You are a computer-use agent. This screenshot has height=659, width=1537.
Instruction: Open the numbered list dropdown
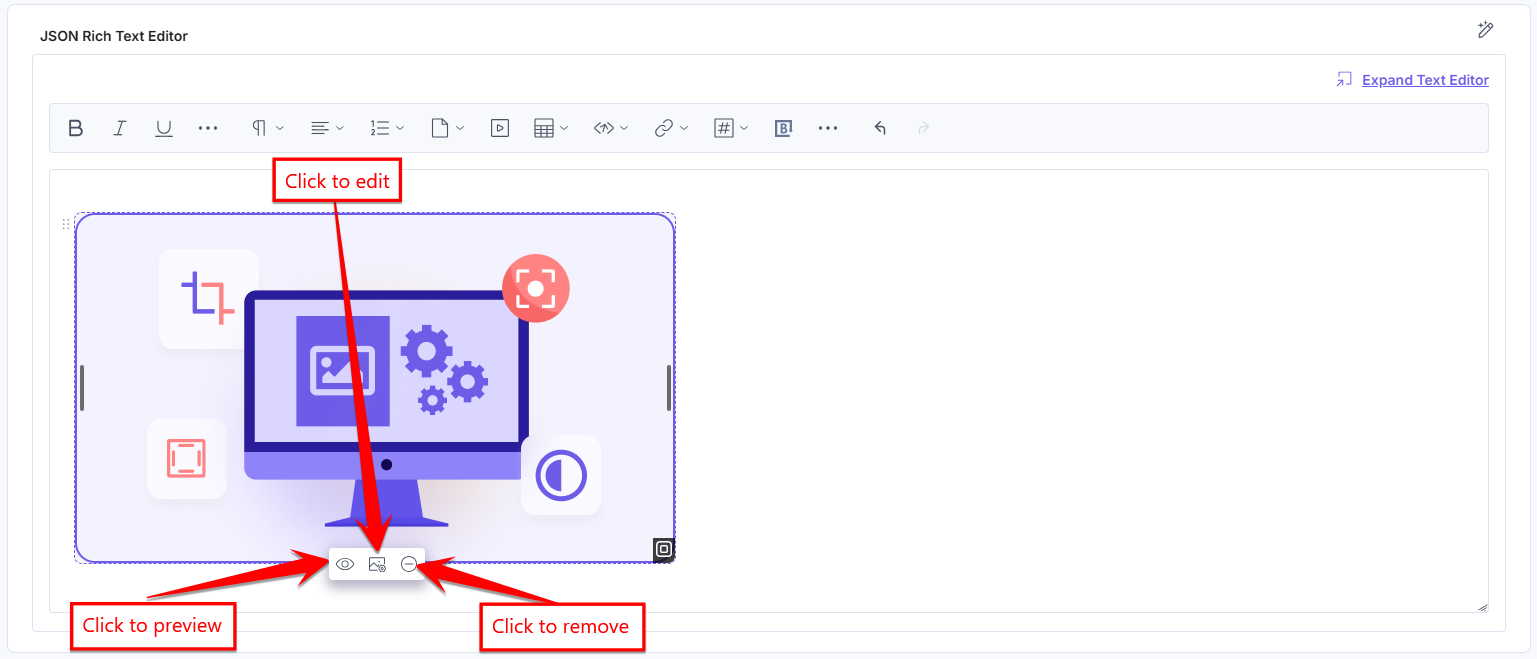click(387, 128)
